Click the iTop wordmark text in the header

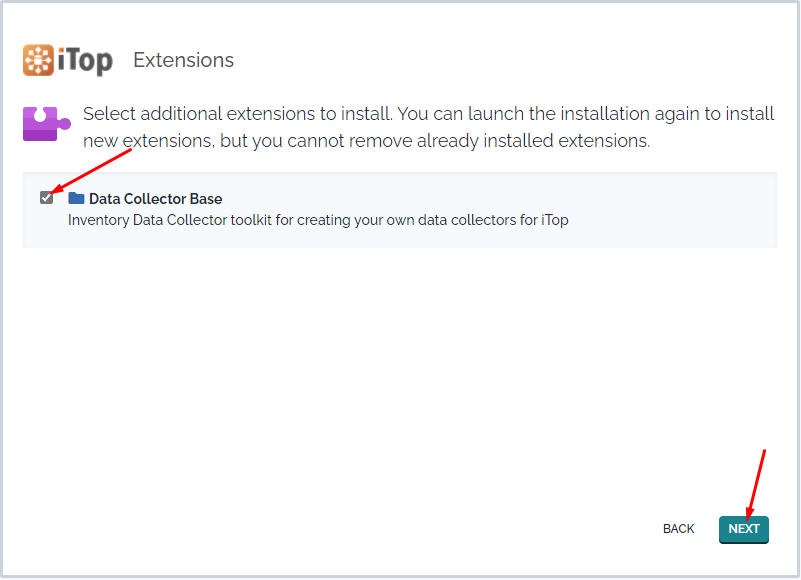point(85,61)
